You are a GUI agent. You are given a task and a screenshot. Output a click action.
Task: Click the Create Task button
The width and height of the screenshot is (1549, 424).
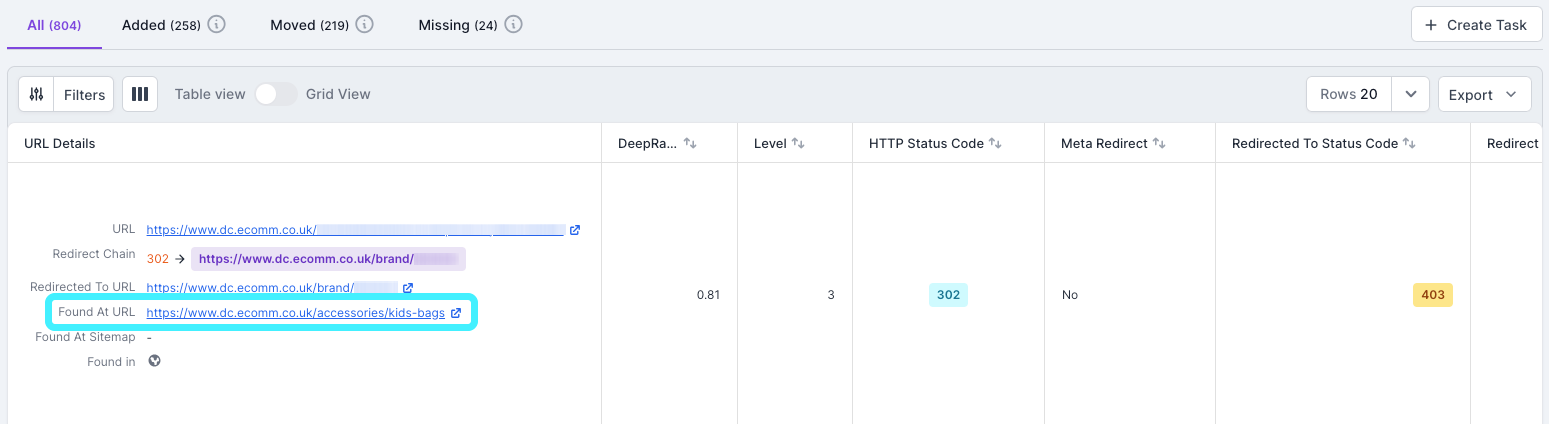click(x=1476, y=25)
